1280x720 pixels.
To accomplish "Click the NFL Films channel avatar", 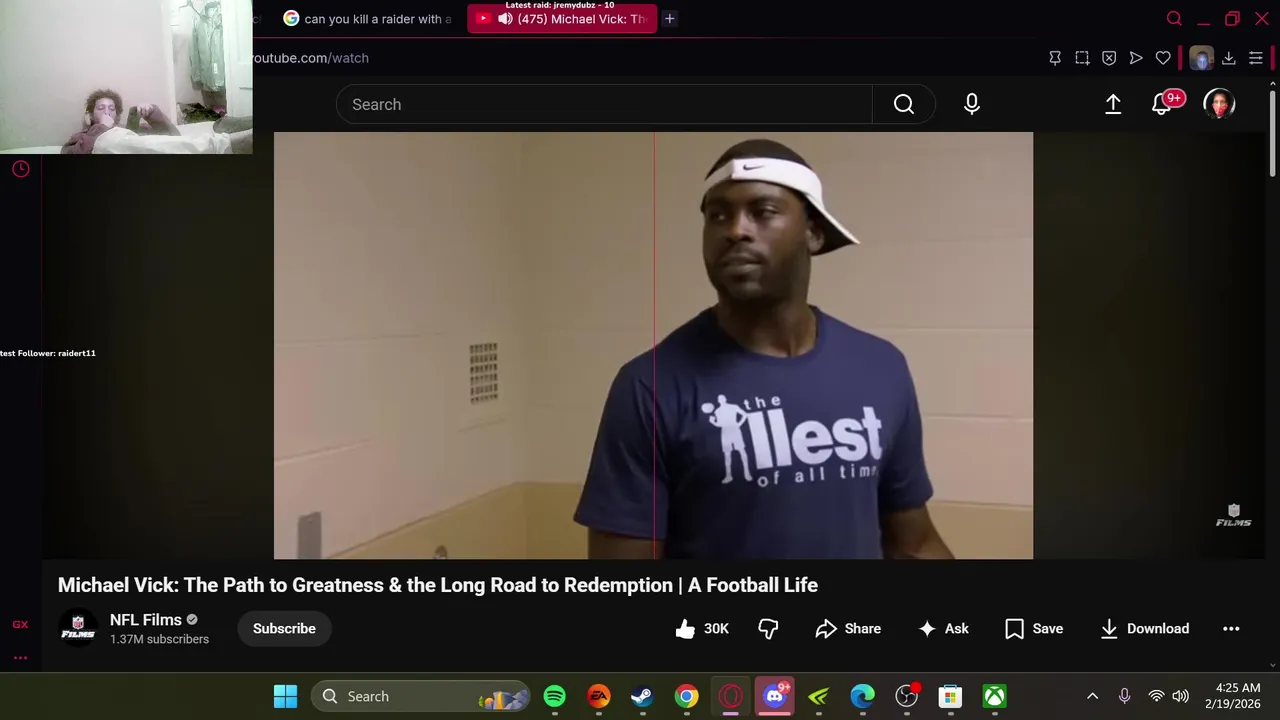I will point(78,628).
